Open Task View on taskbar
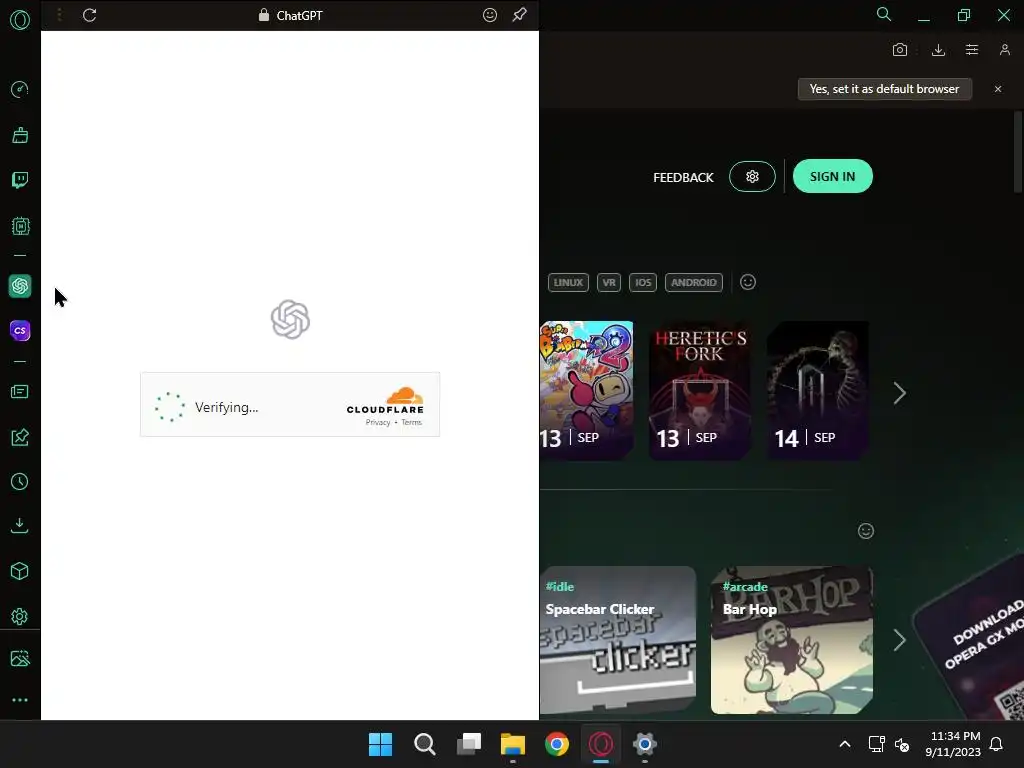1024x768 pixels. pyautogui.click(x=469, y=744)
